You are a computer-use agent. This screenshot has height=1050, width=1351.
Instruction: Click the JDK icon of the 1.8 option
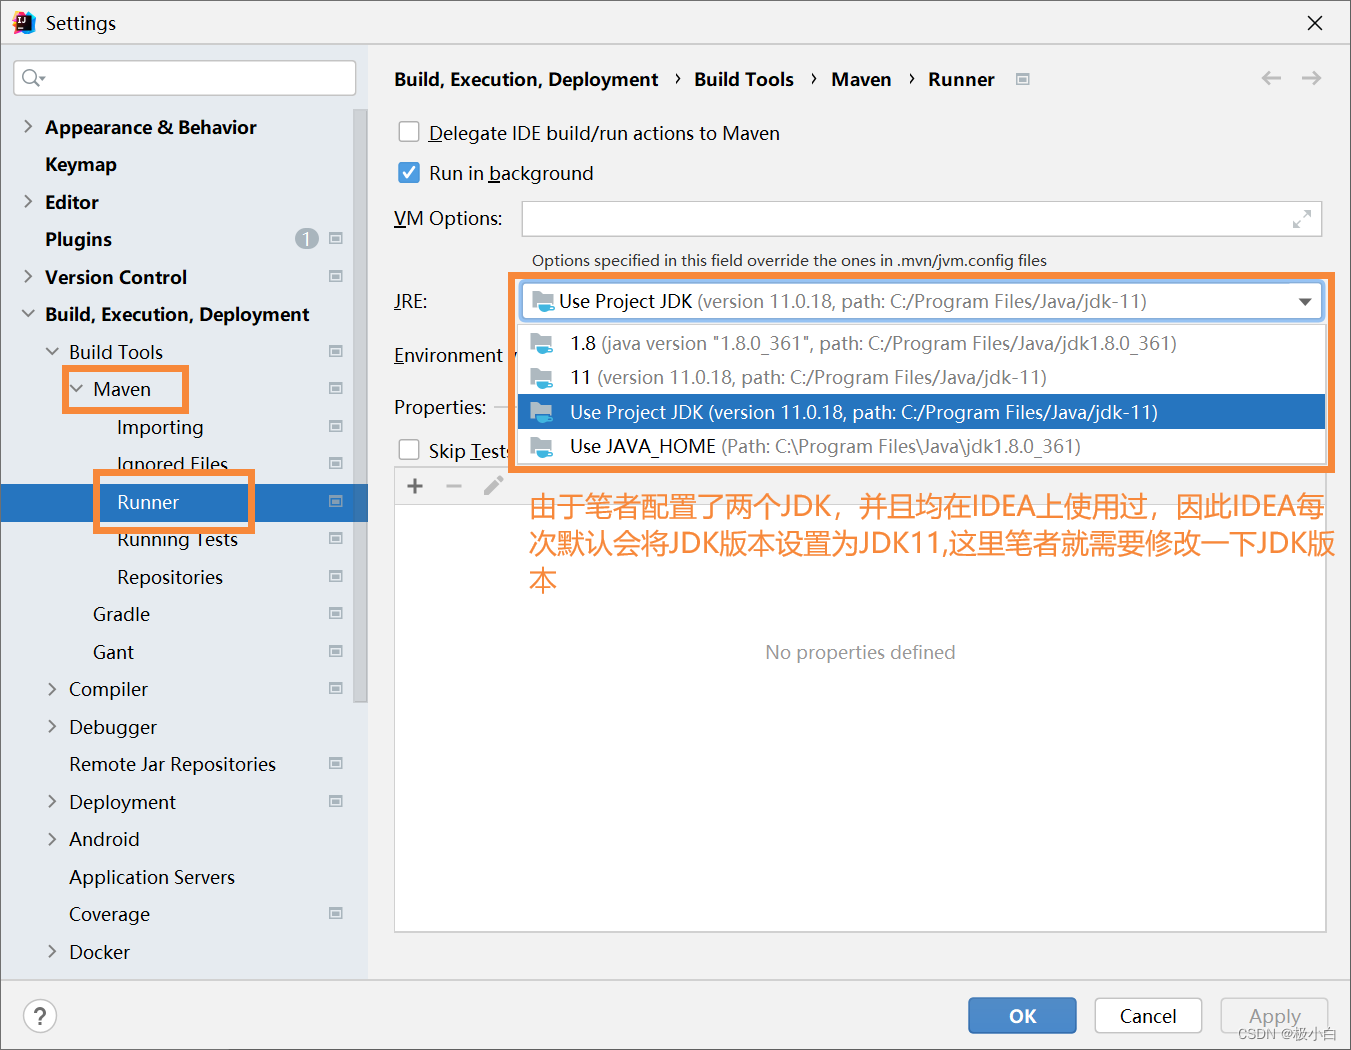point(542,343)
